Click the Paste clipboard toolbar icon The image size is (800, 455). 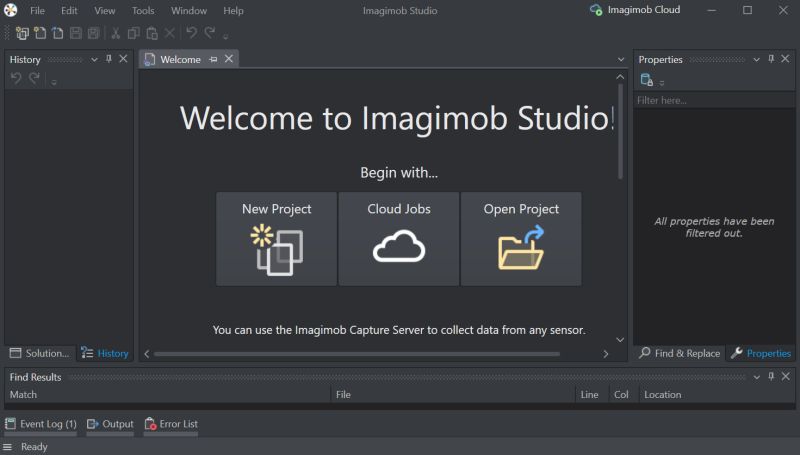click(x=152, y=33)
